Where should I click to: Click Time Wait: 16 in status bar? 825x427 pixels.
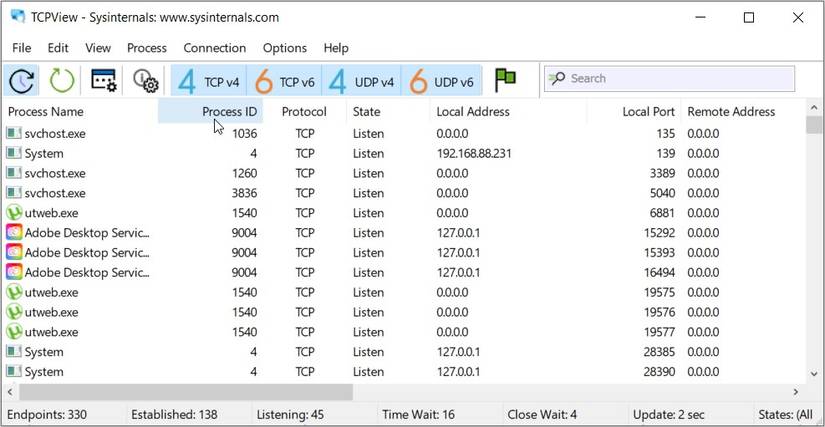(418, 414)
